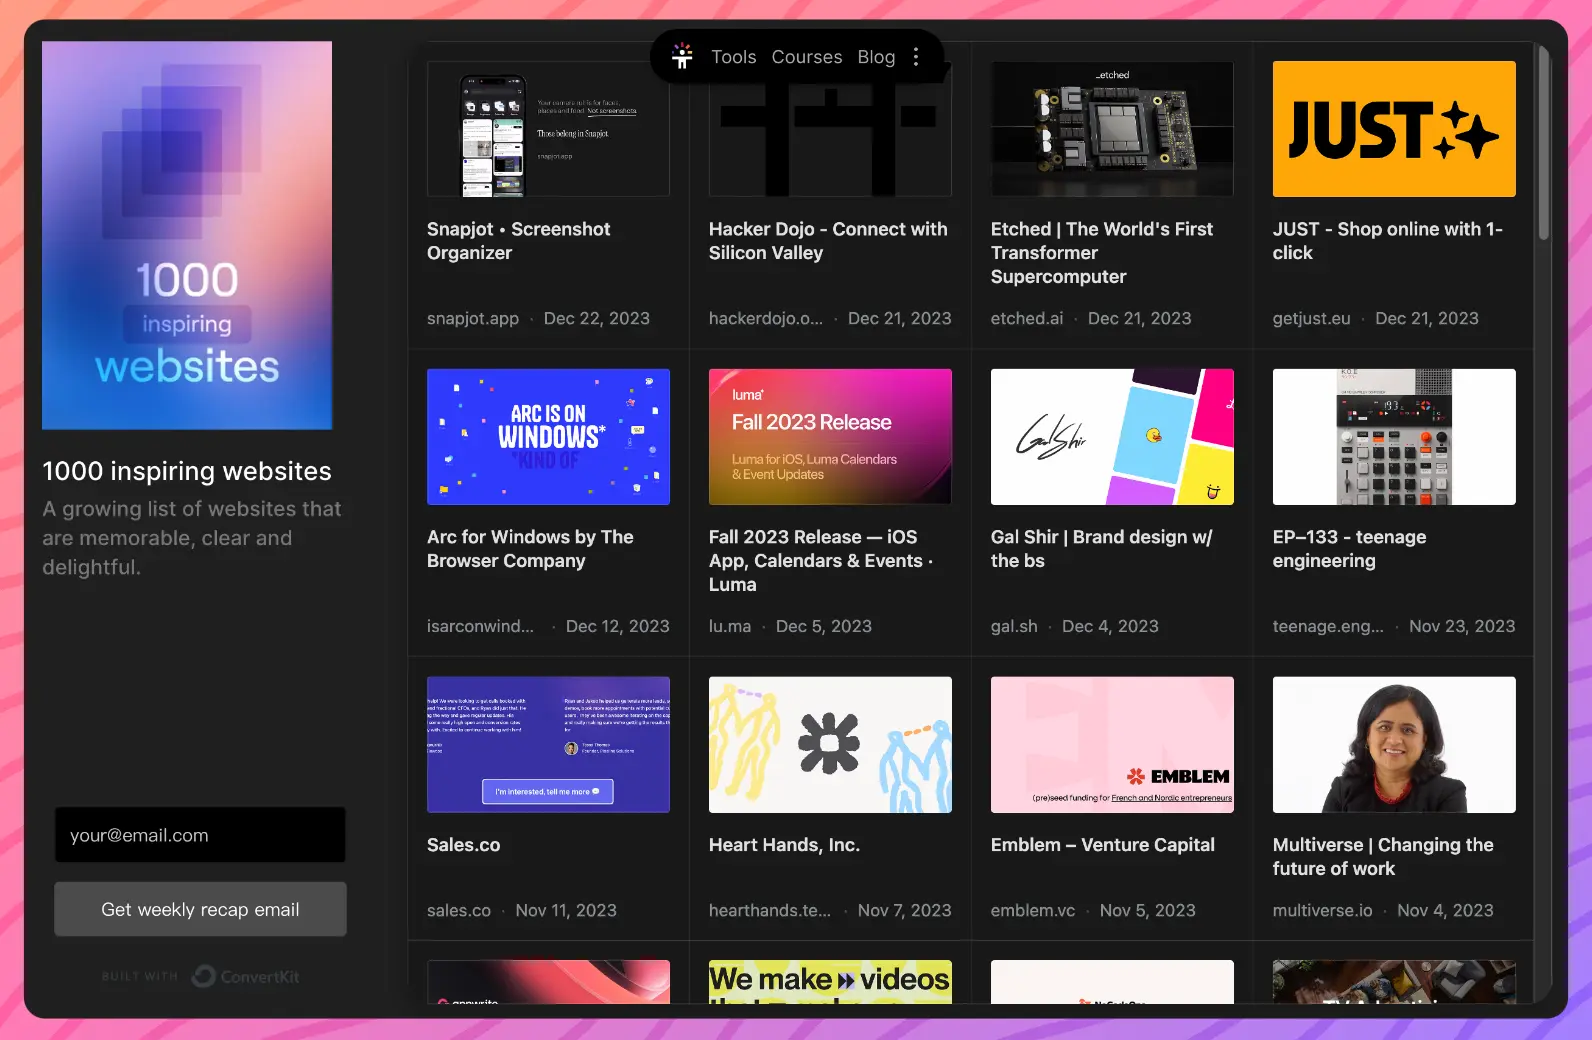Select the EP-133 teenage engineering device image

tap(1393, 437)
